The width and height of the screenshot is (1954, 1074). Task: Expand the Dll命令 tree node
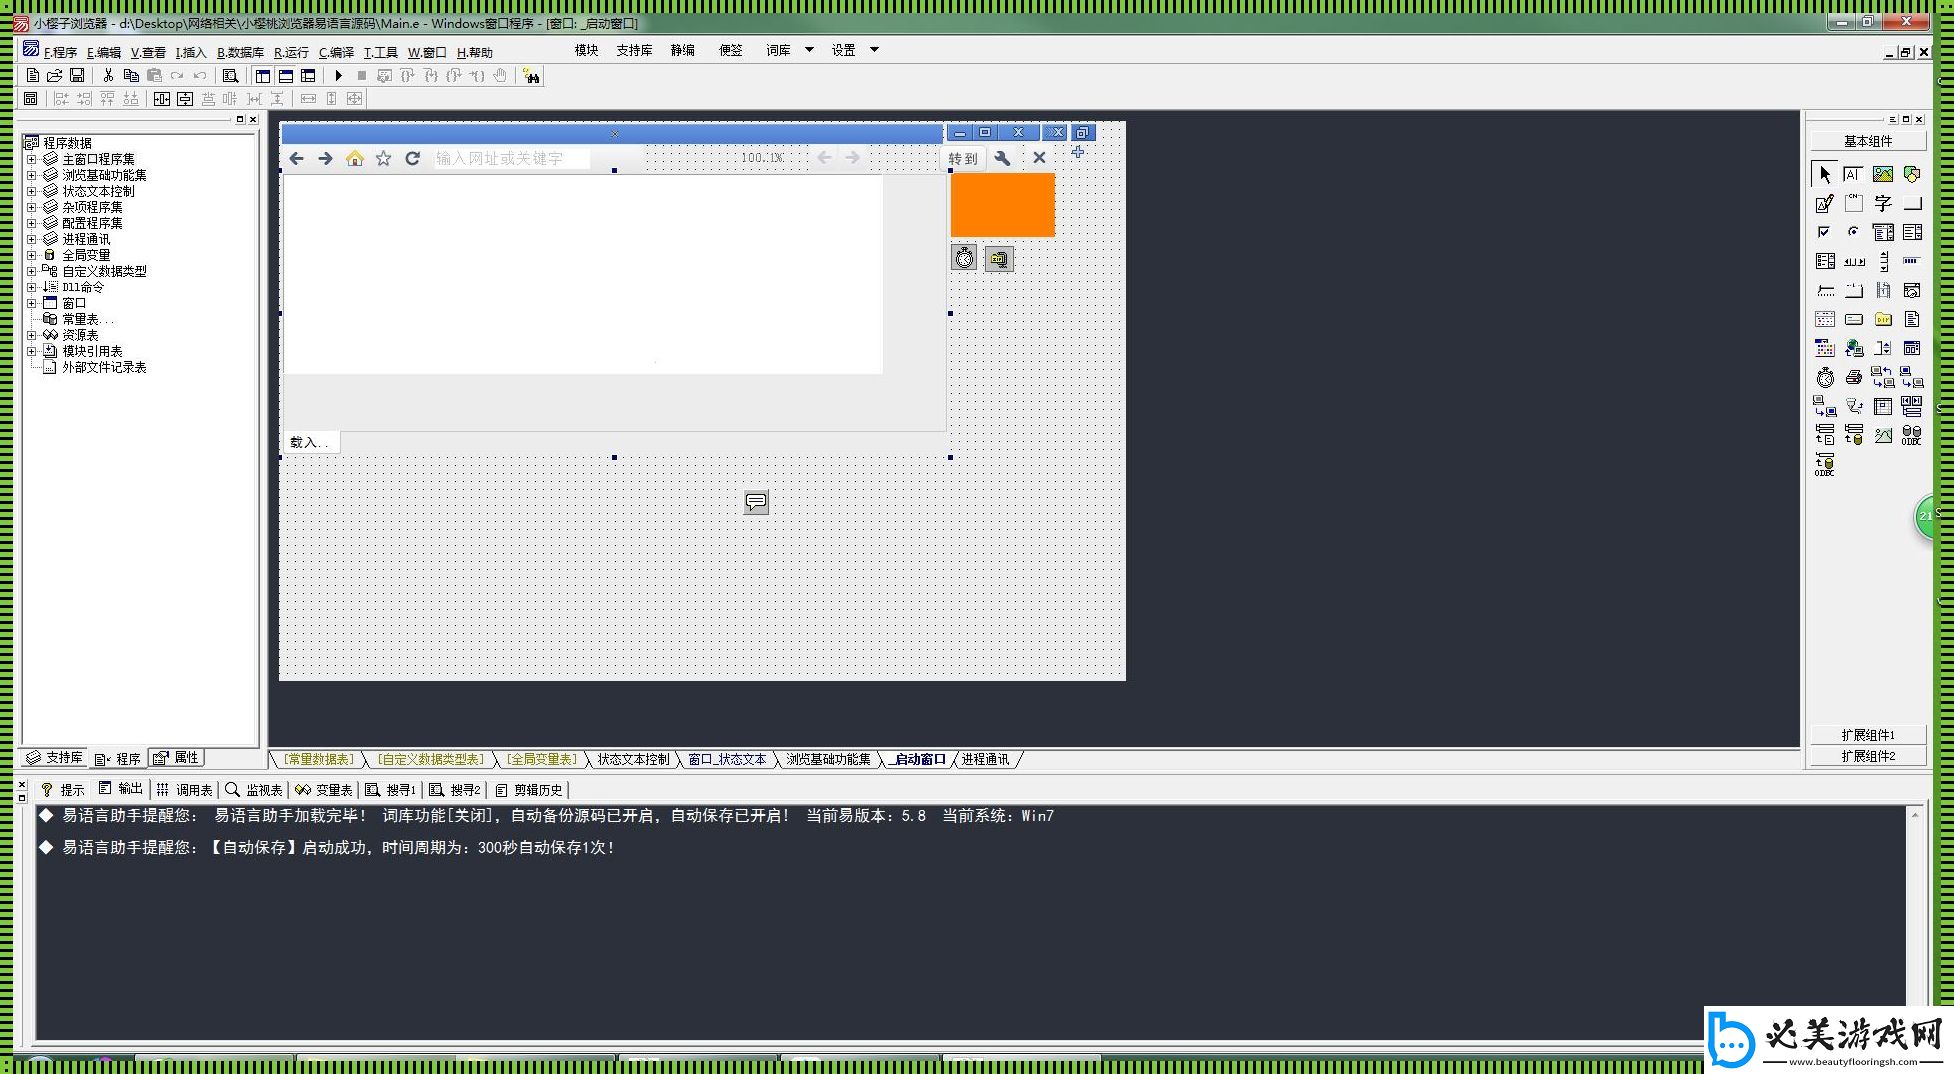31,287
